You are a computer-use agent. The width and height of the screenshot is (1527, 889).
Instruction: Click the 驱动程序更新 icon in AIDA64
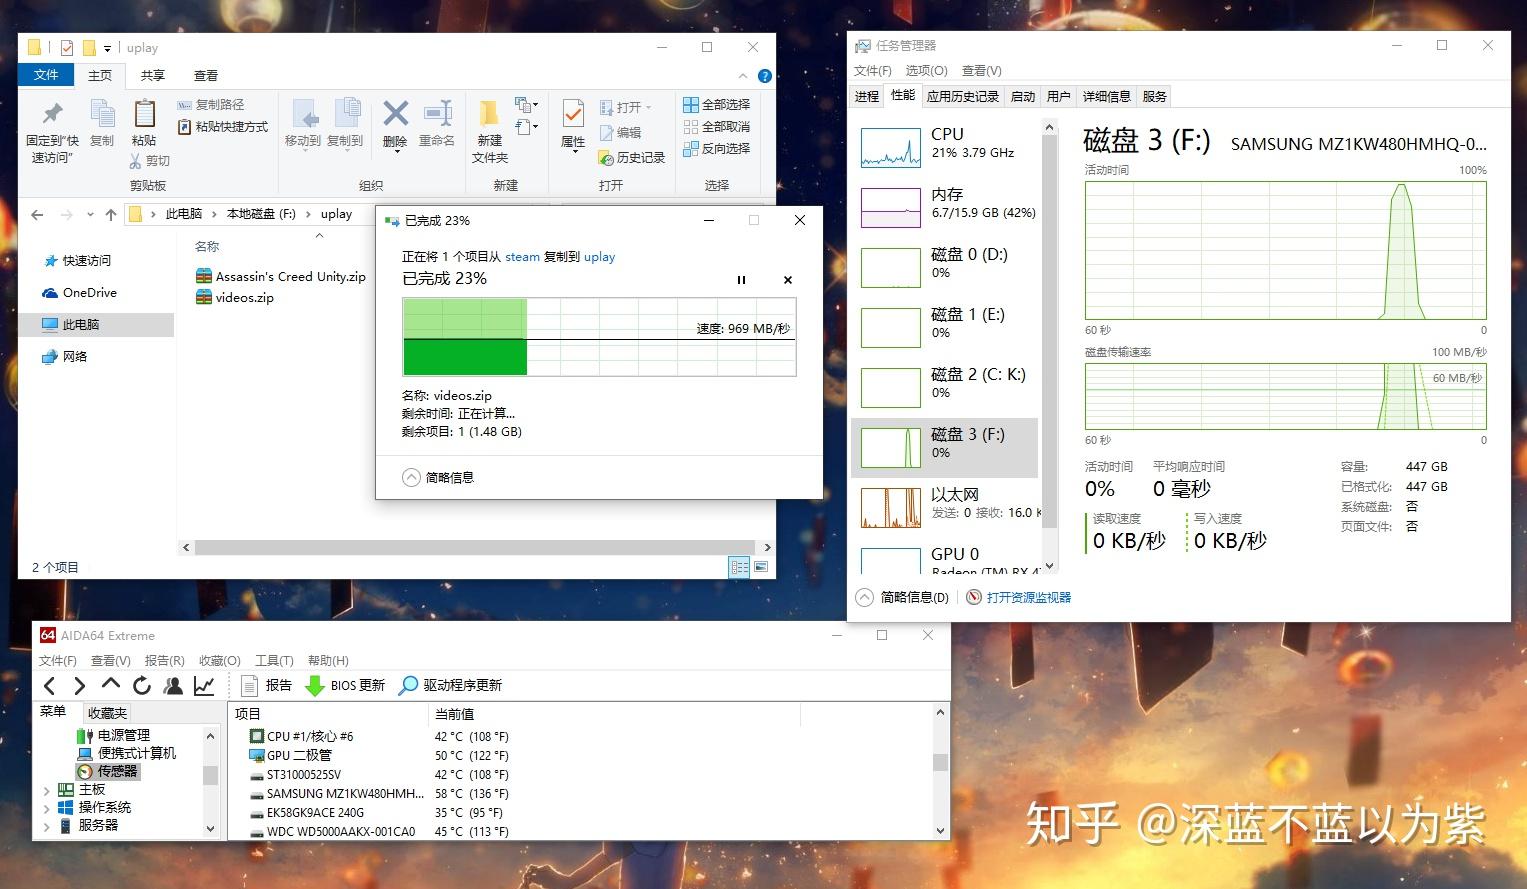pos(453,685)
